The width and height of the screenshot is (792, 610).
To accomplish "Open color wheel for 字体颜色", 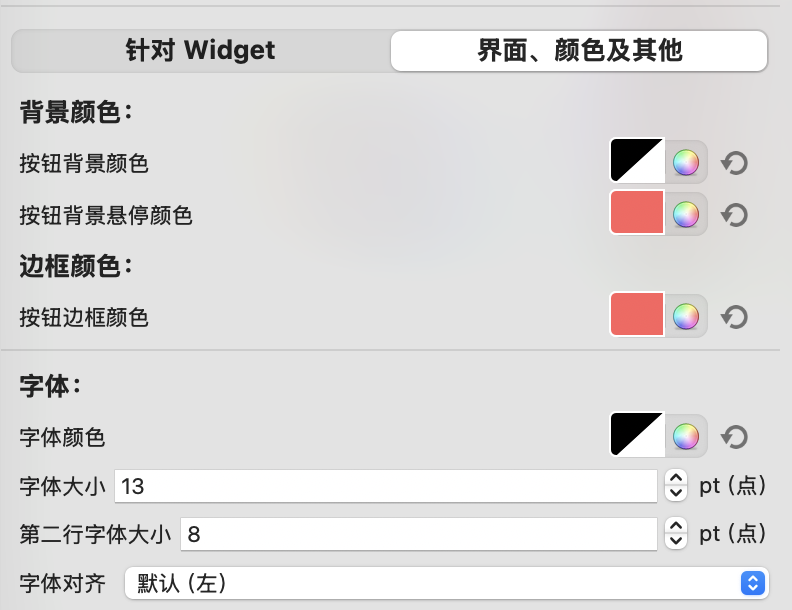I will pyautogui.click(x=686, y=436).
